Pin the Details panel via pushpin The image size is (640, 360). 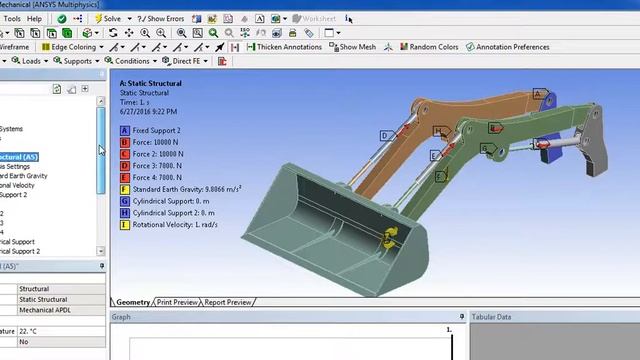tap(102, 266)
